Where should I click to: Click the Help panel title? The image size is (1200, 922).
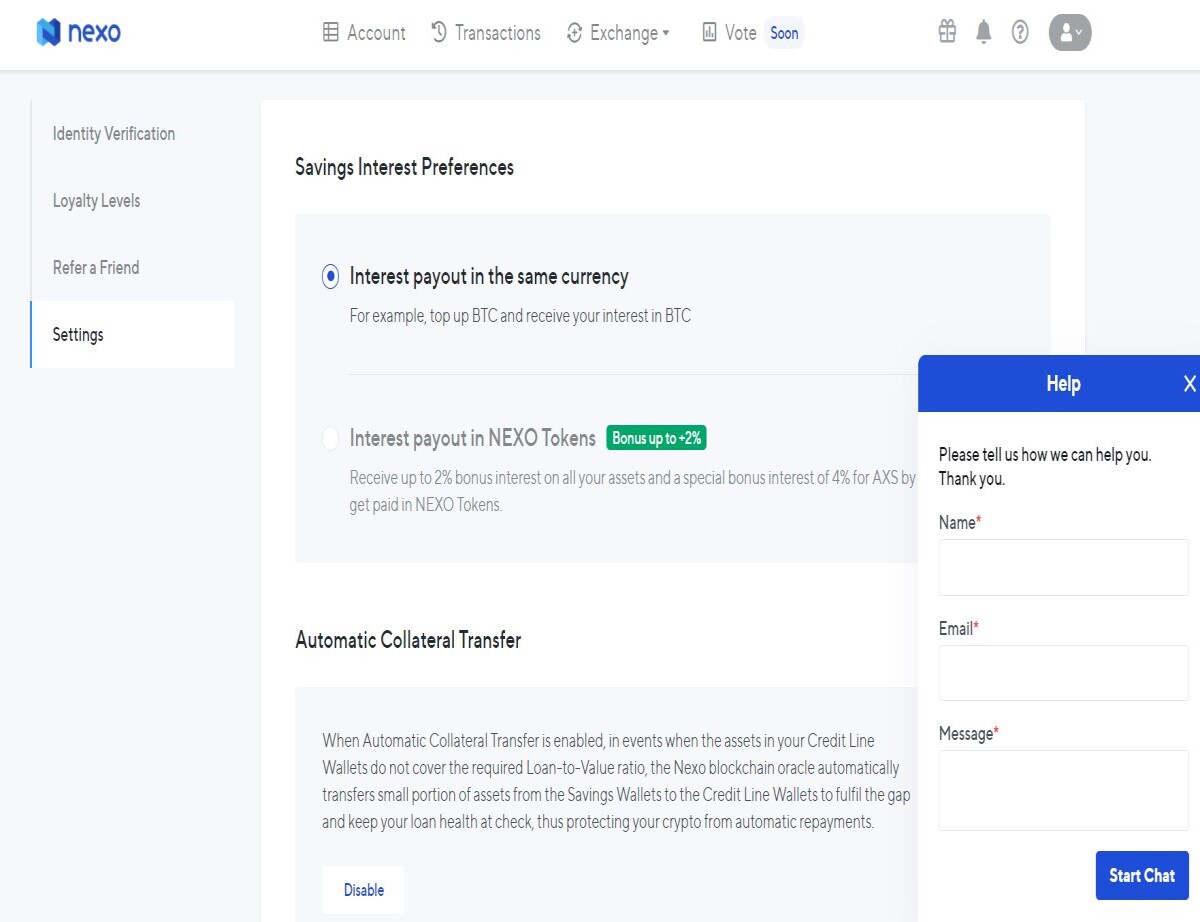[x=1063, y=384]
